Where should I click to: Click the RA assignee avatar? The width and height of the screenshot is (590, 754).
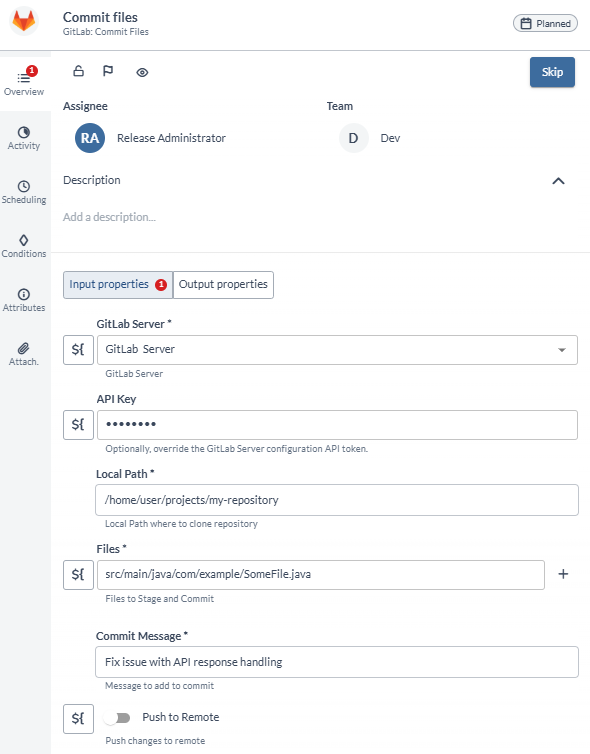click(x=90, y=138)
